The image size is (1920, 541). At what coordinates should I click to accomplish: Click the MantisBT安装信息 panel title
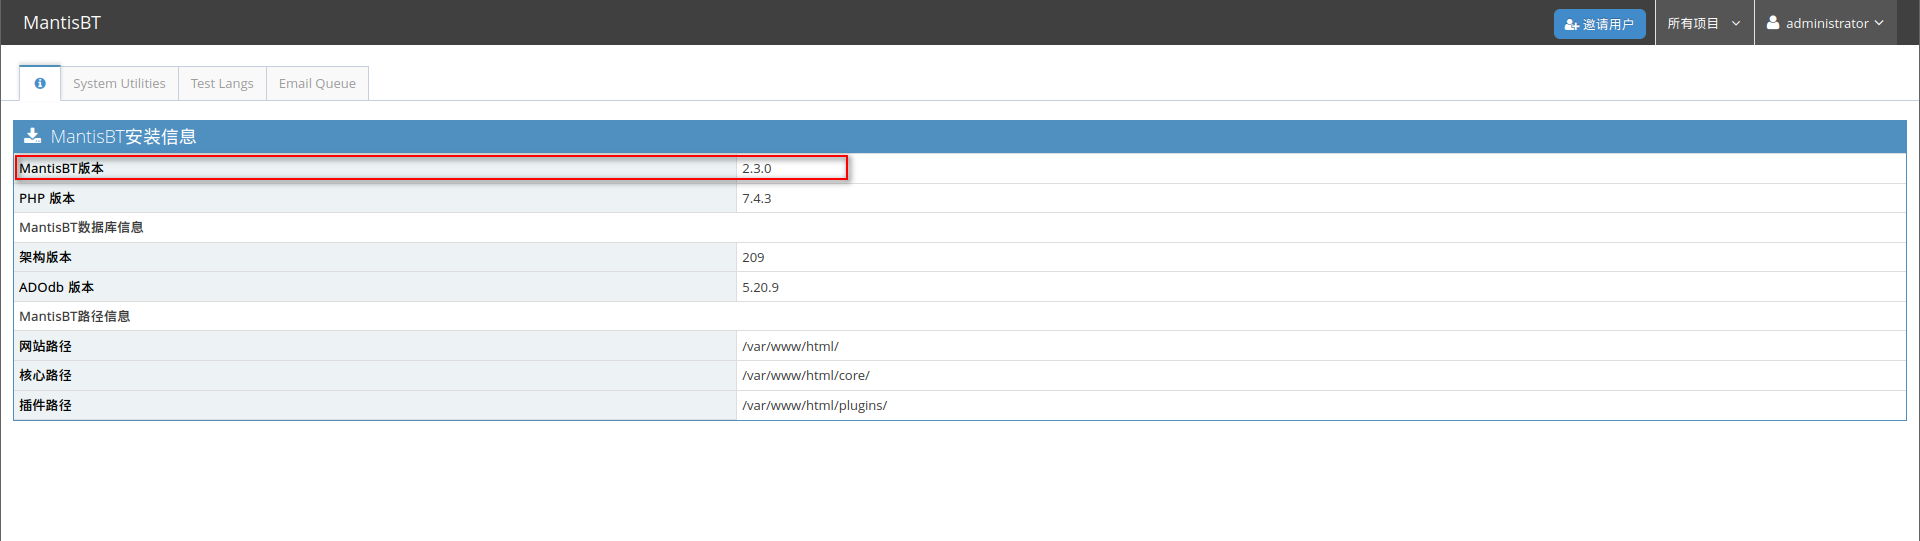(x=124, y=136)
